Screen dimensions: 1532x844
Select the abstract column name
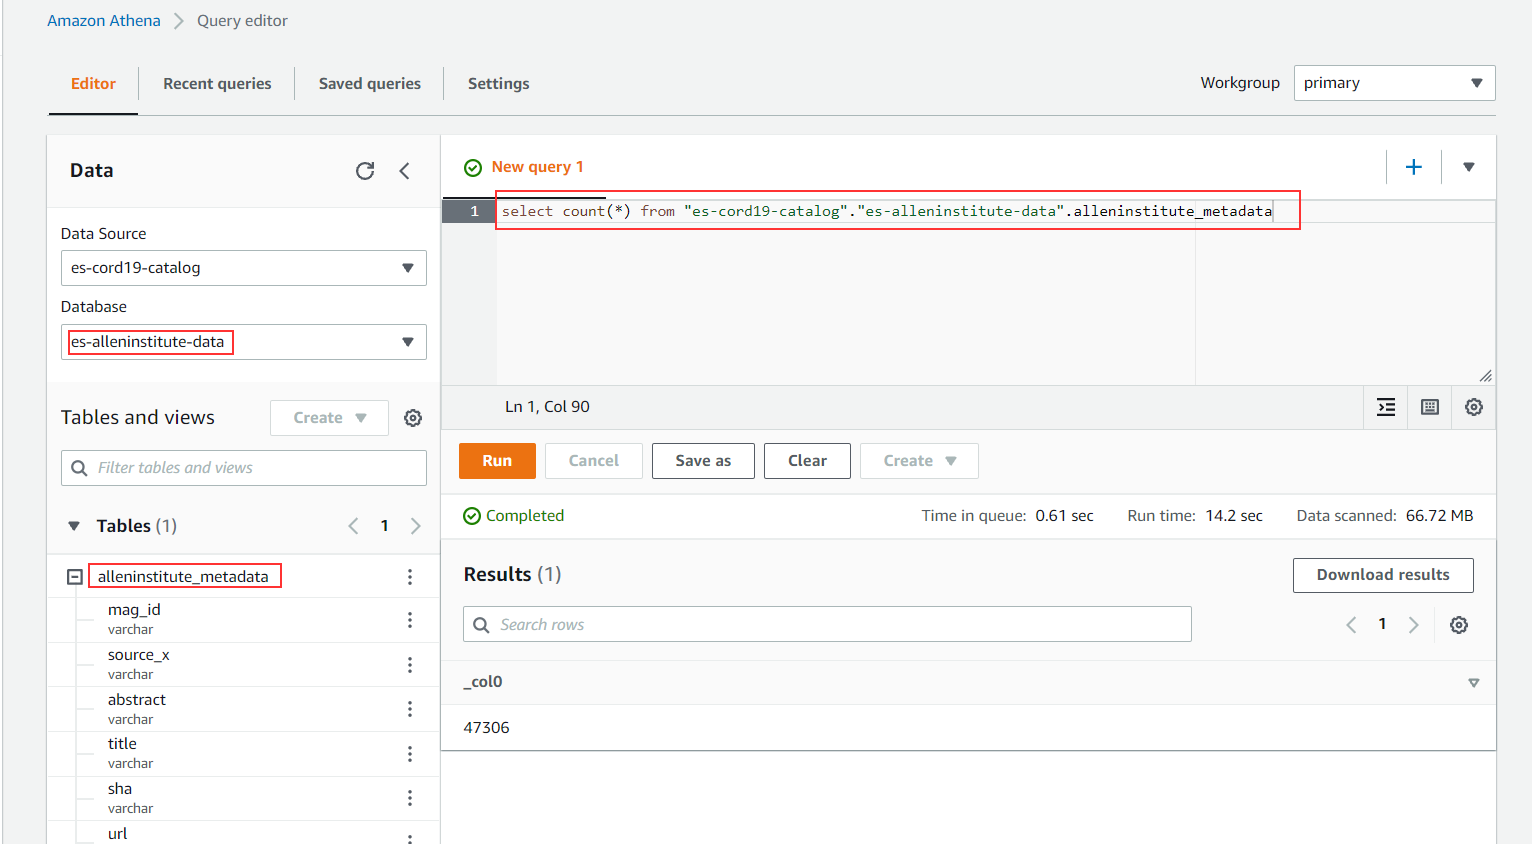pyautogui.click(x=137, y=700)
